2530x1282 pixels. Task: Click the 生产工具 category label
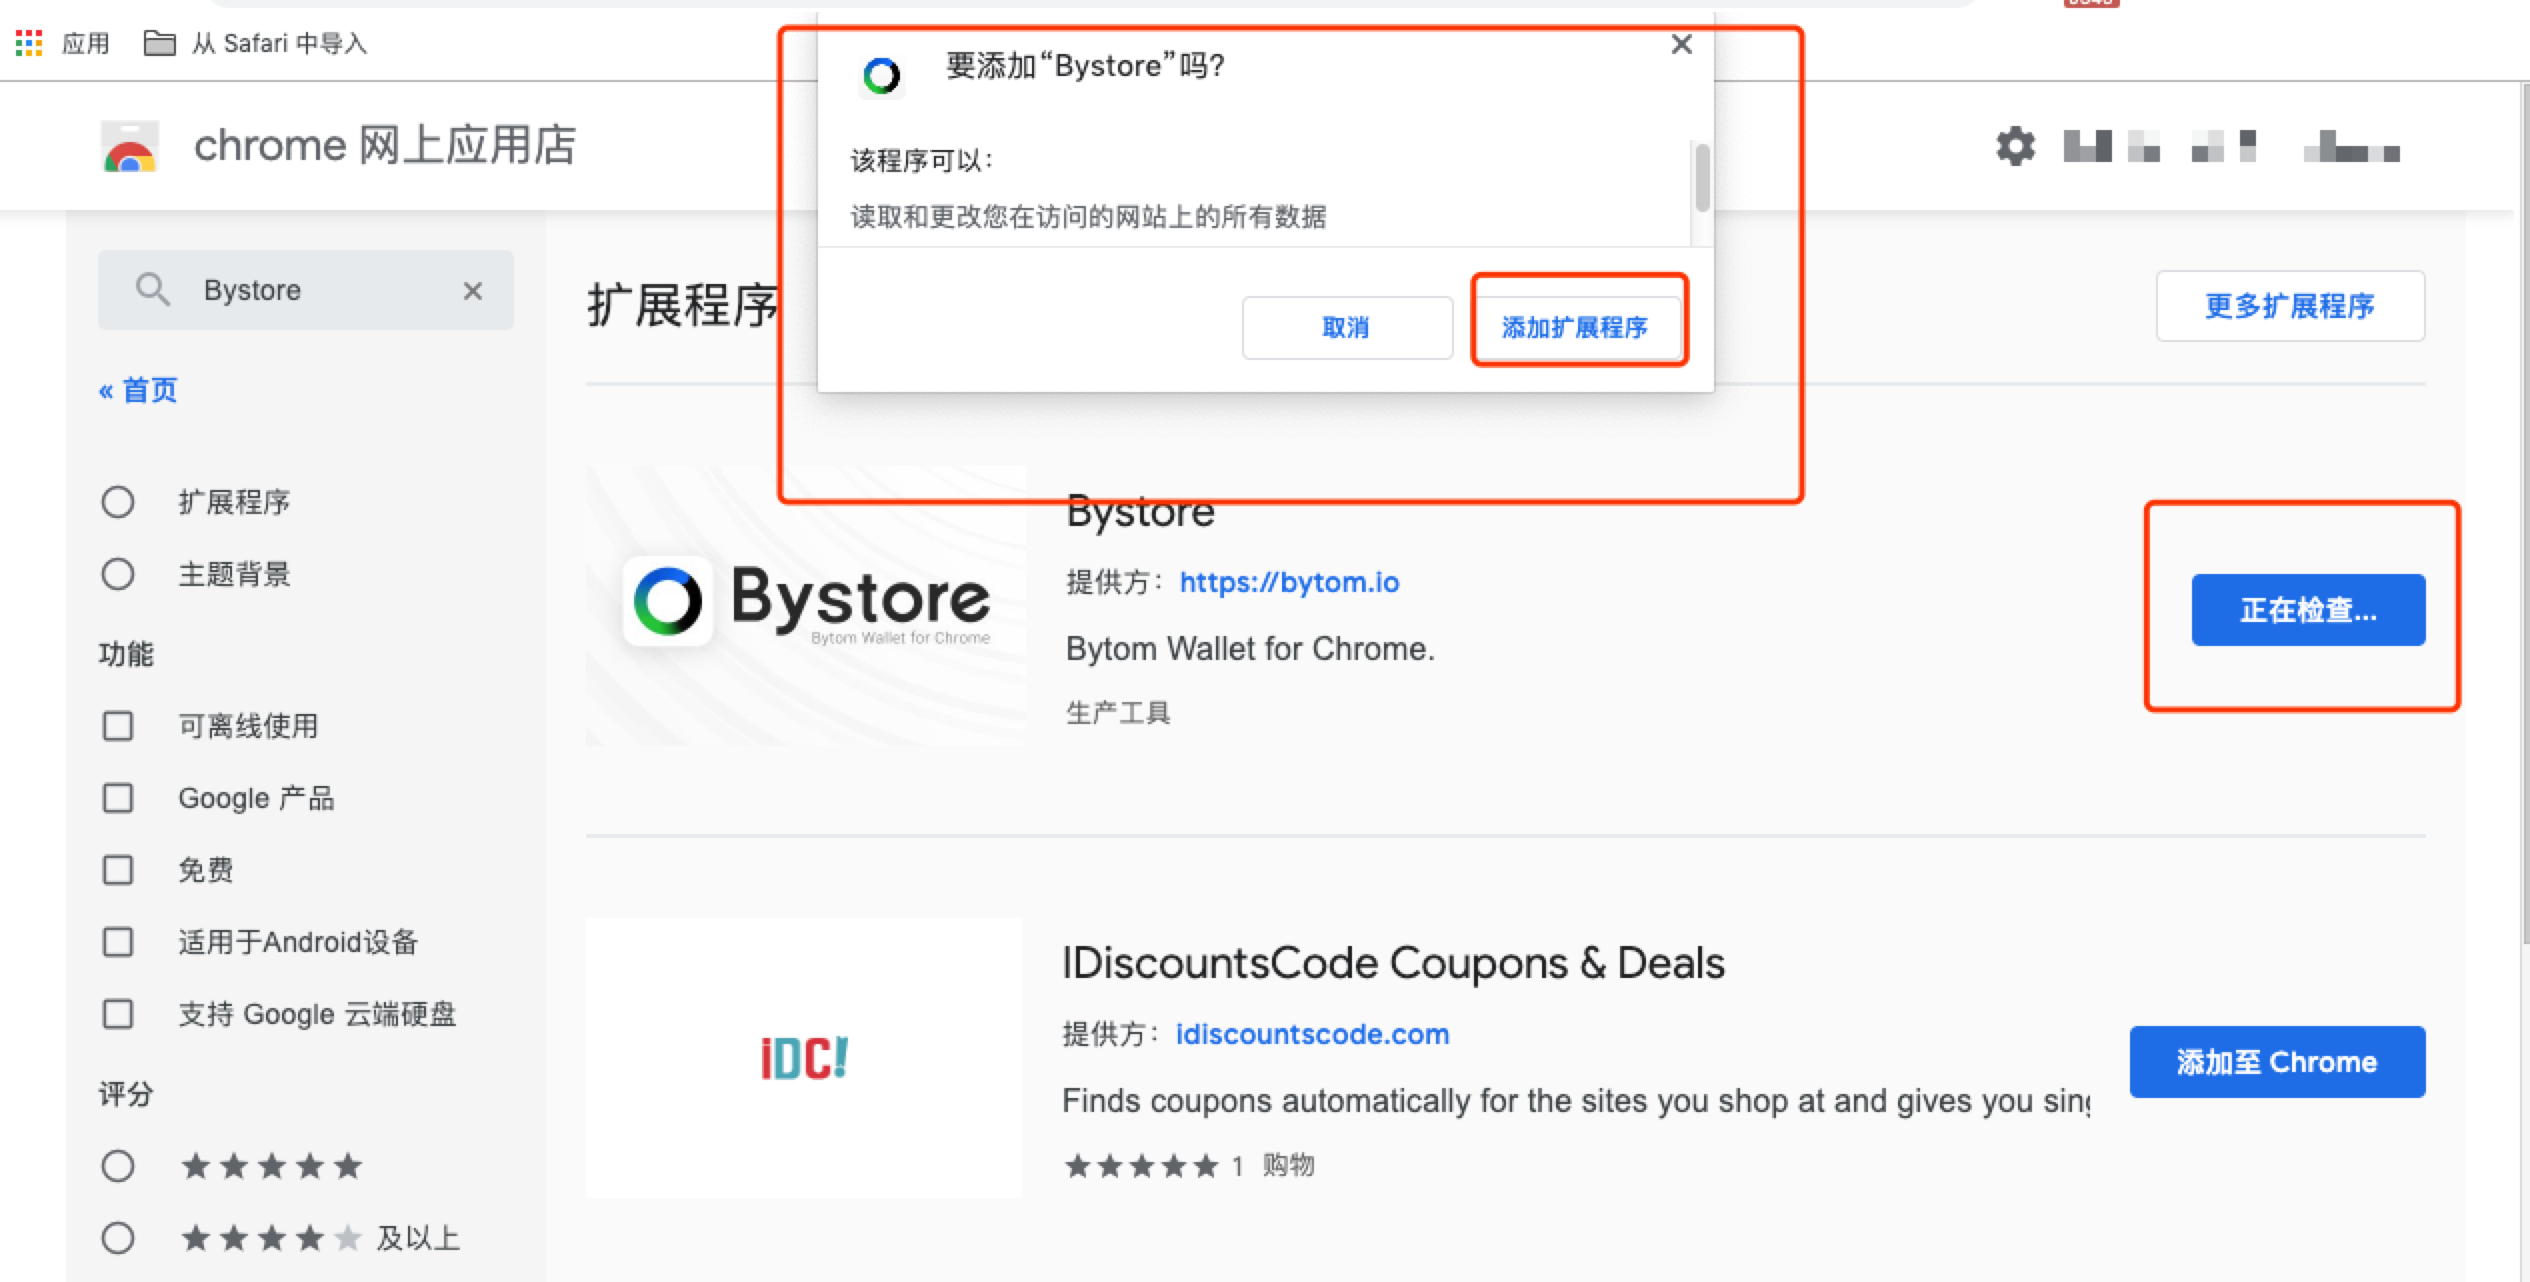[1118, 713]
